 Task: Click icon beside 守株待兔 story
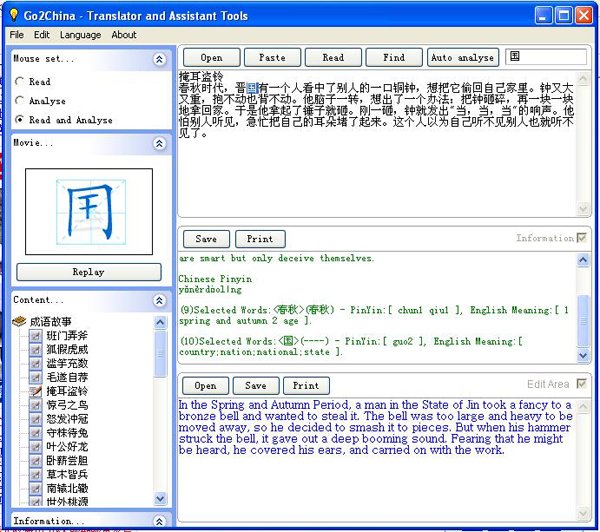pos(35,433)
